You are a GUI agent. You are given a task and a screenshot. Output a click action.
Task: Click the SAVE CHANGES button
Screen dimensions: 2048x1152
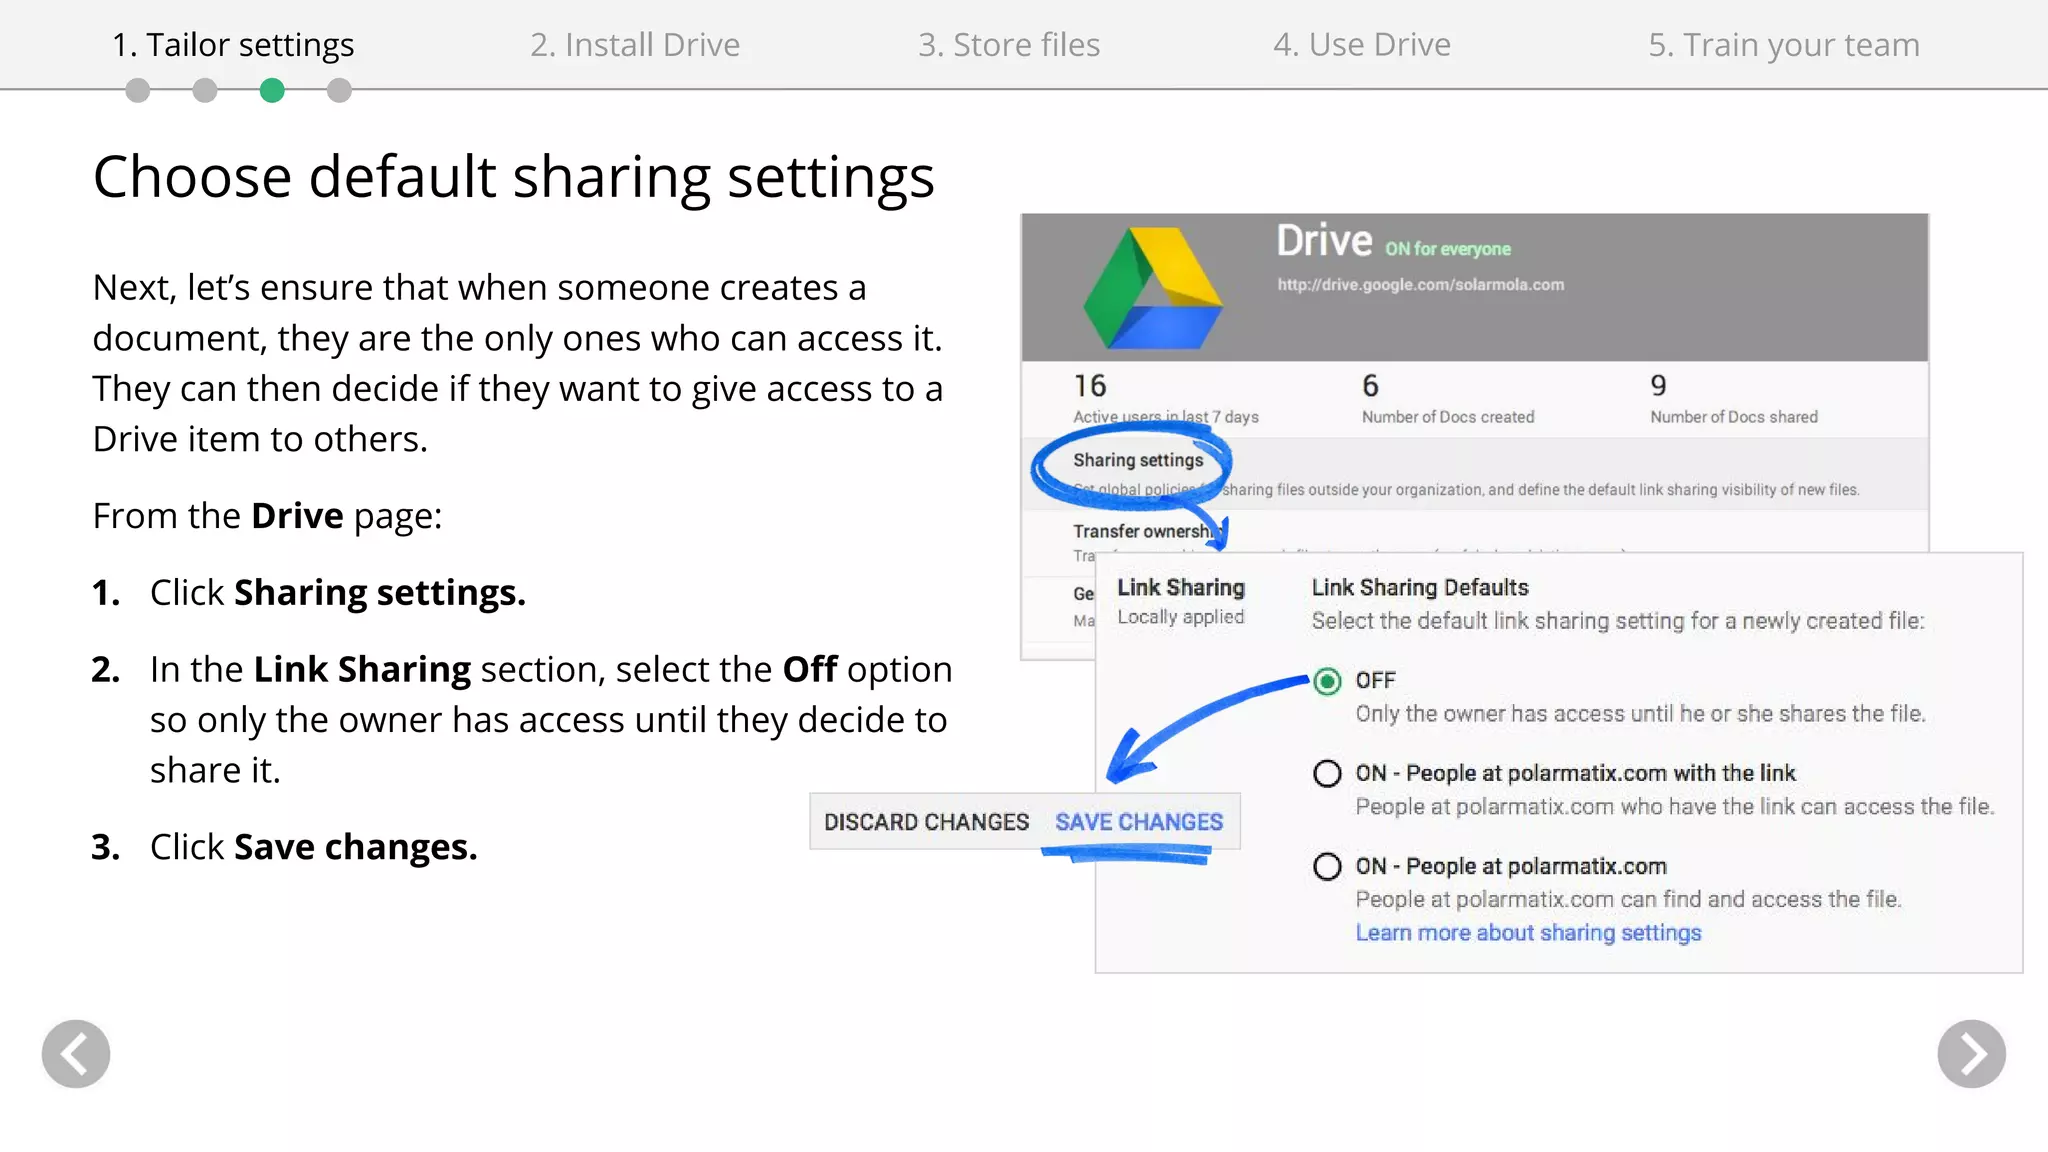1139,822
